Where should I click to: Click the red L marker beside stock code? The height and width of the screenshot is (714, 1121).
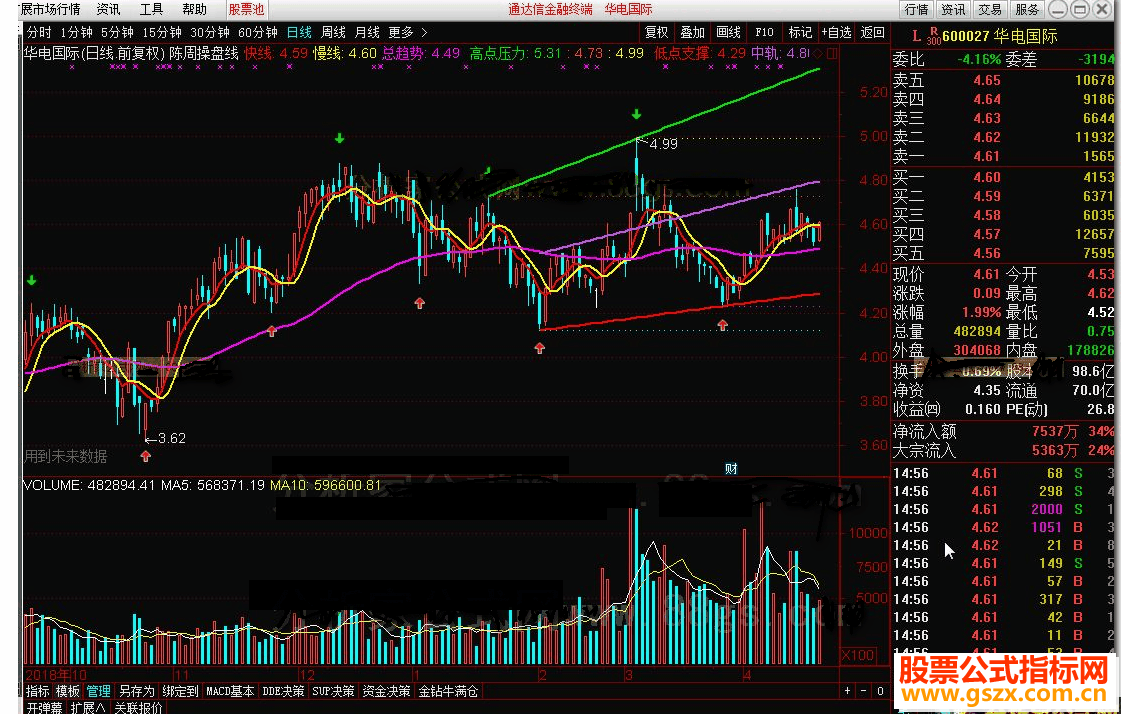pyautogui.click(x=916, y=36)
